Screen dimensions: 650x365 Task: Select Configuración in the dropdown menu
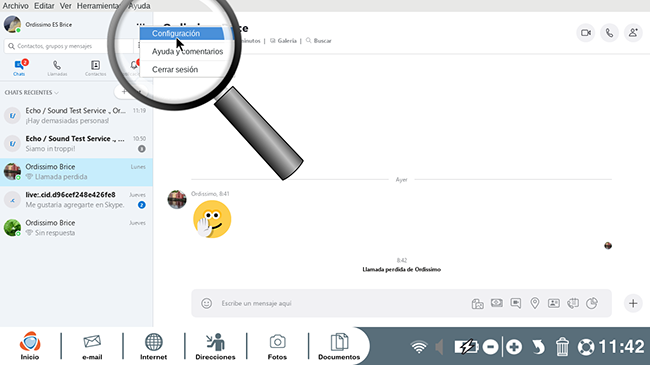[182, 34]
